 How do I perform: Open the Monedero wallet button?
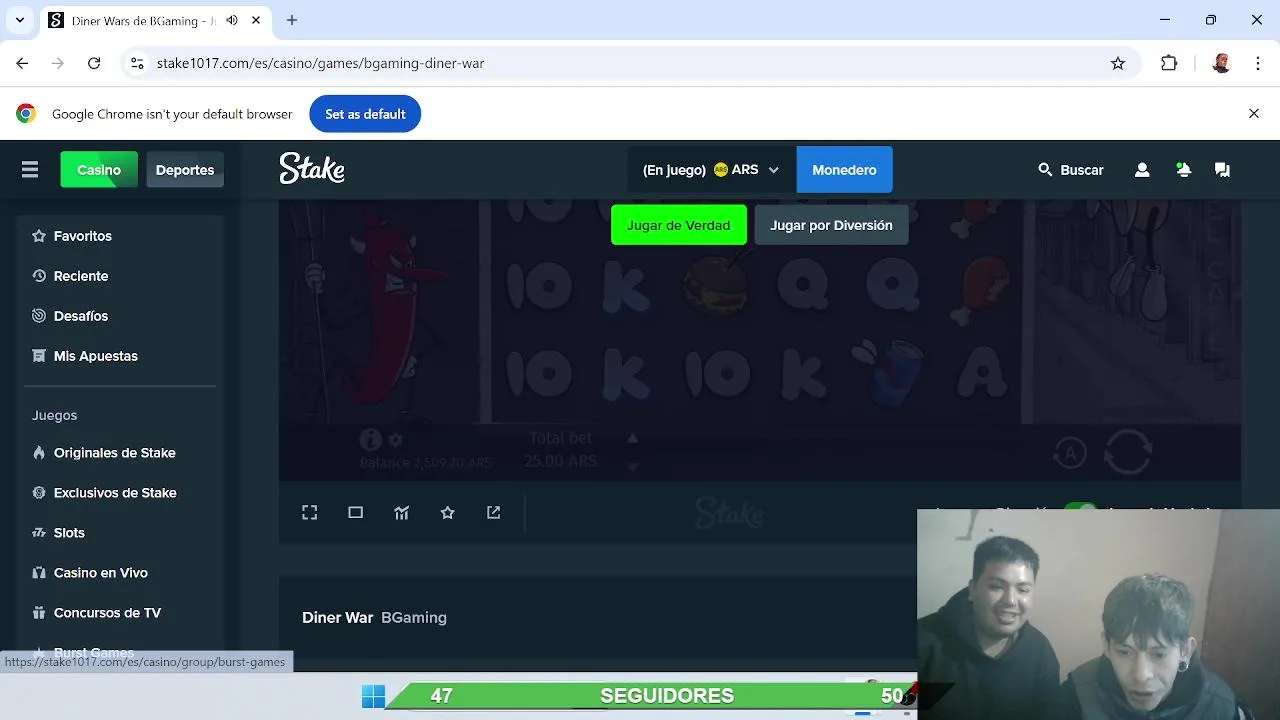tap(844, 170)
